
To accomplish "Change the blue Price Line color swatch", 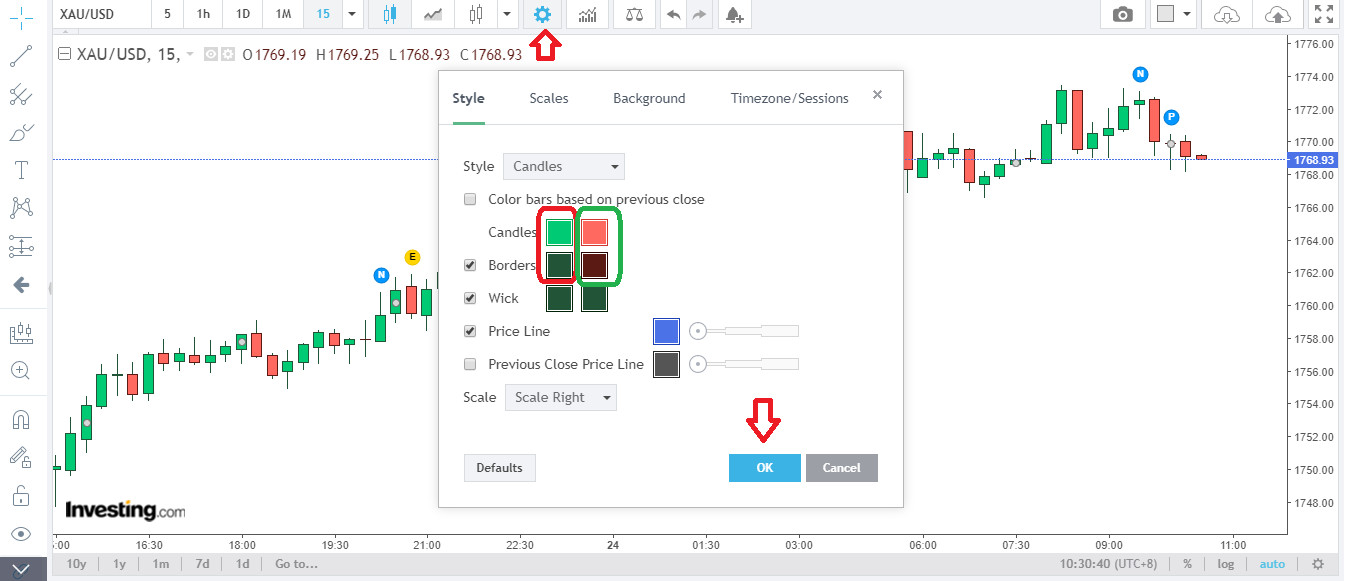I will point(666,331).
